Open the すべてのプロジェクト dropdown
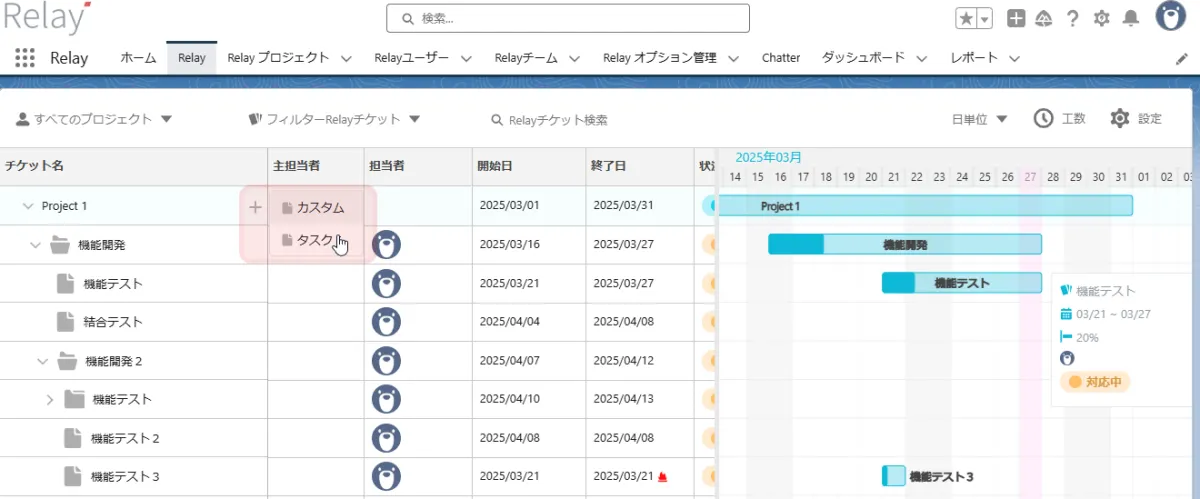Screen dimensions: 1200x499 [94, 119]
